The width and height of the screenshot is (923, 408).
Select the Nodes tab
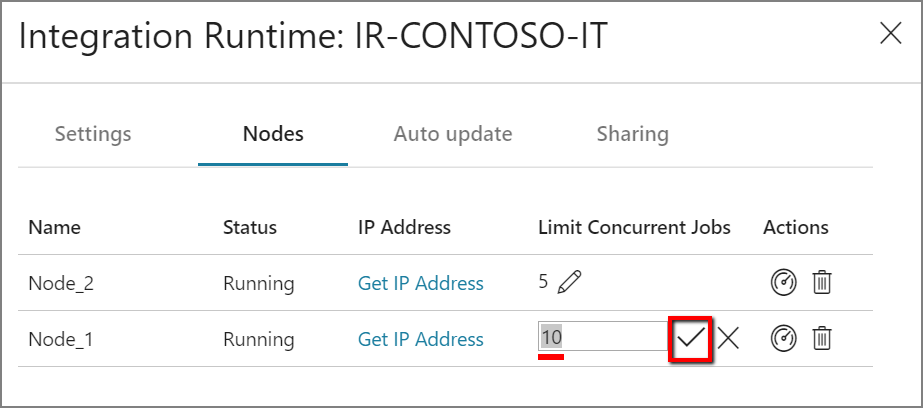[x=273, y=134]
